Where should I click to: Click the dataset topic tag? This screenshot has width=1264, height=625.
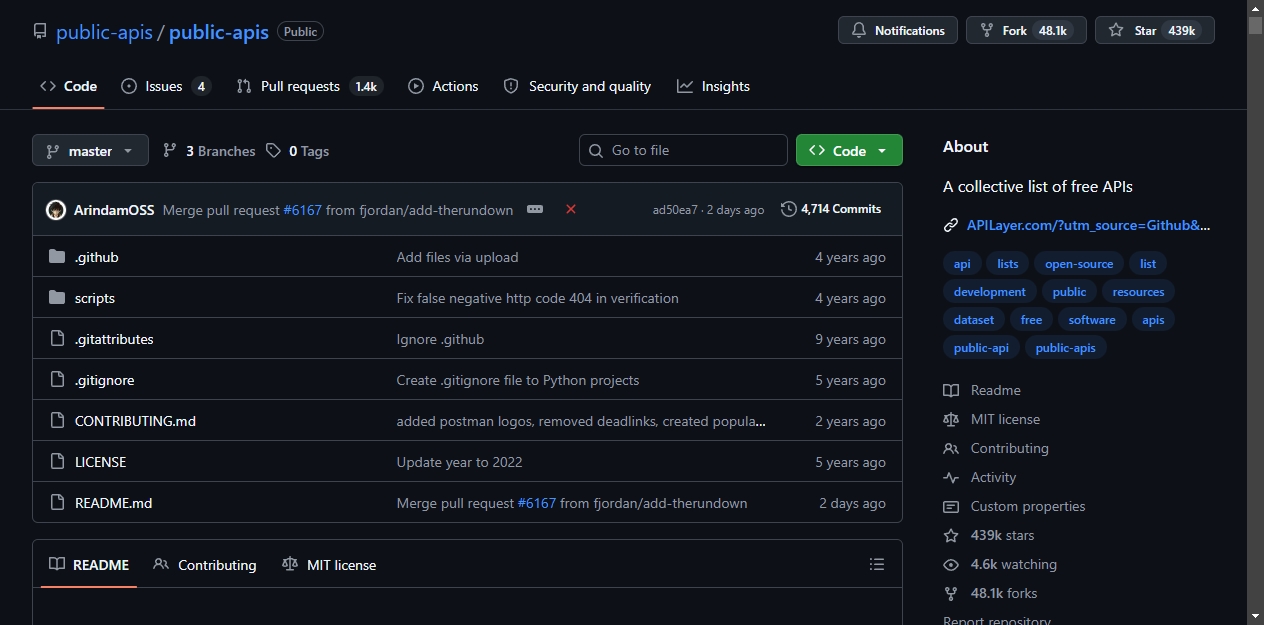tap(974, 320)
